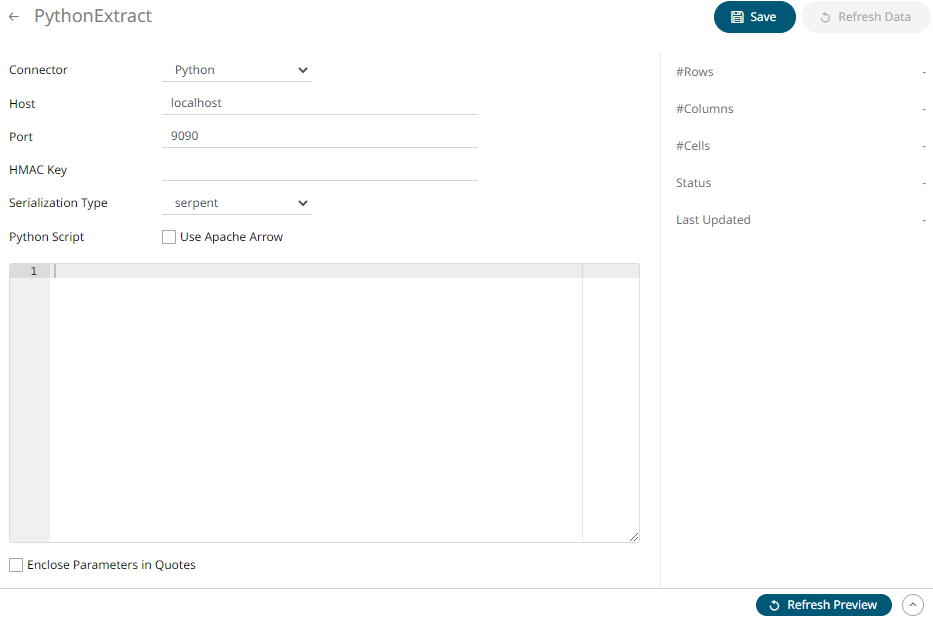
Task: Open the Connector dropdown showing Python
Action: coord(237,70)
